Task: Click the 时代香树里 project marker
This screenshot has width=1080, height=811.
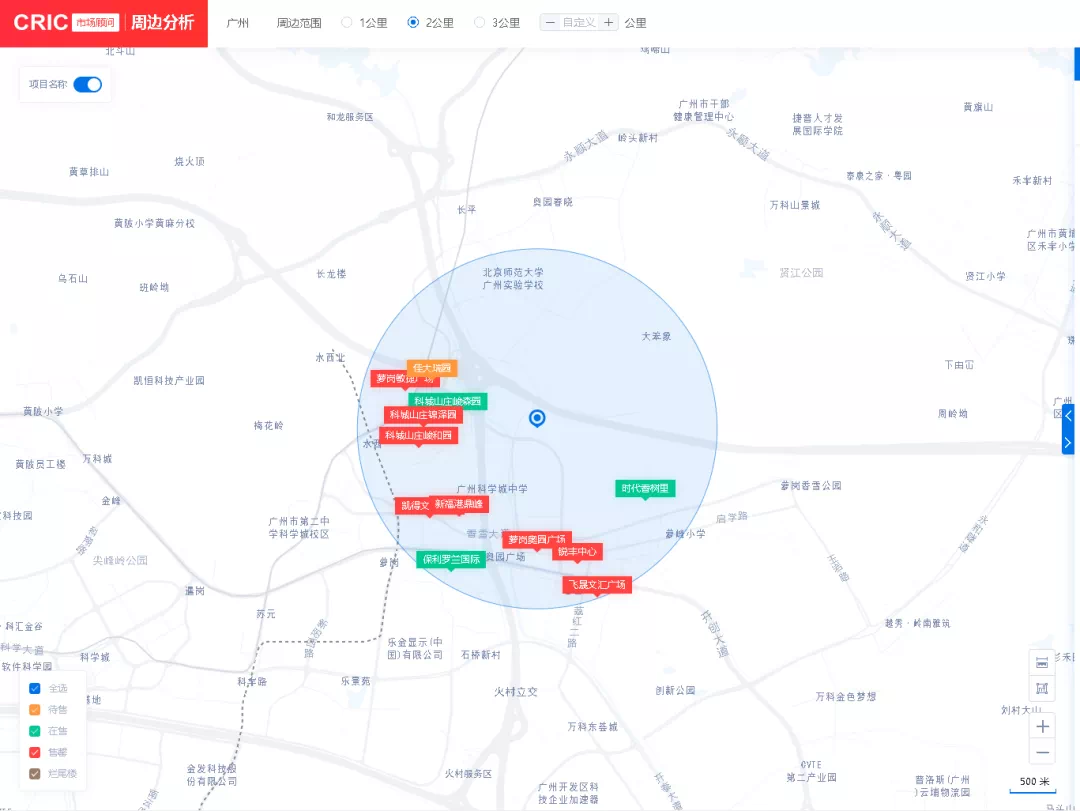Action: [x=645, y=489]
